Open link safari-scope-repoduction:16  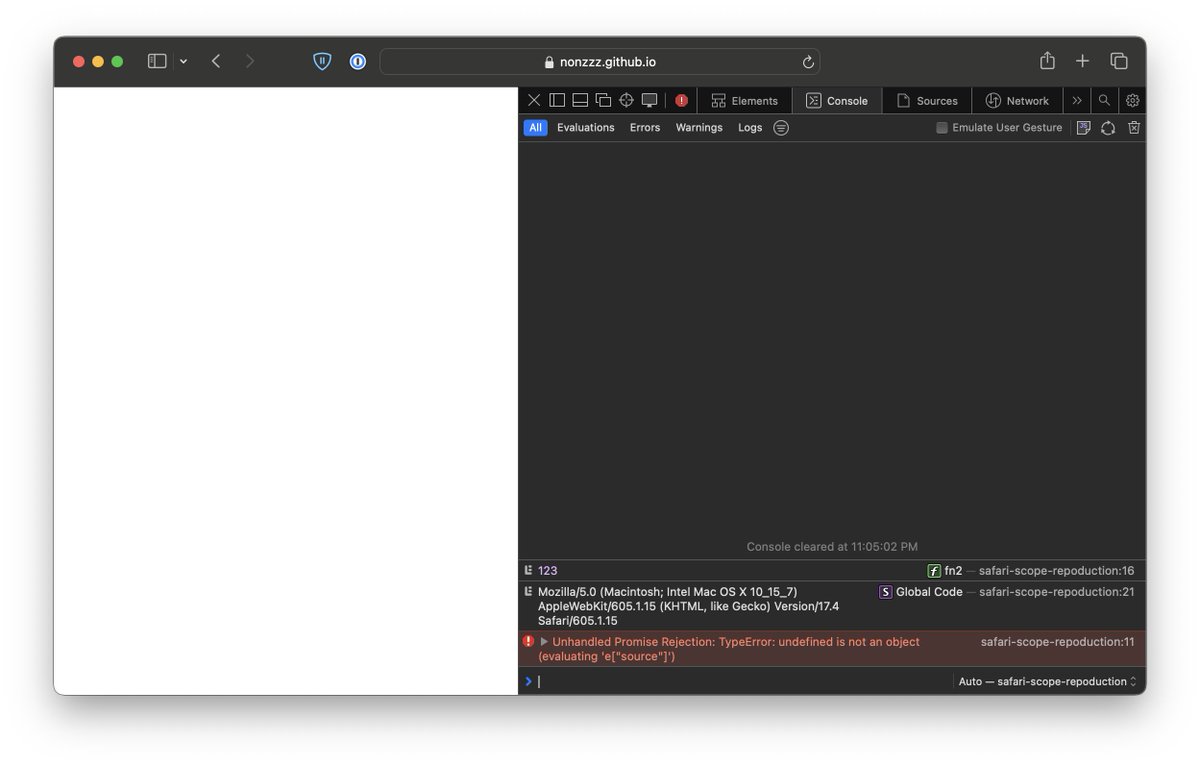pos(1056,571)
